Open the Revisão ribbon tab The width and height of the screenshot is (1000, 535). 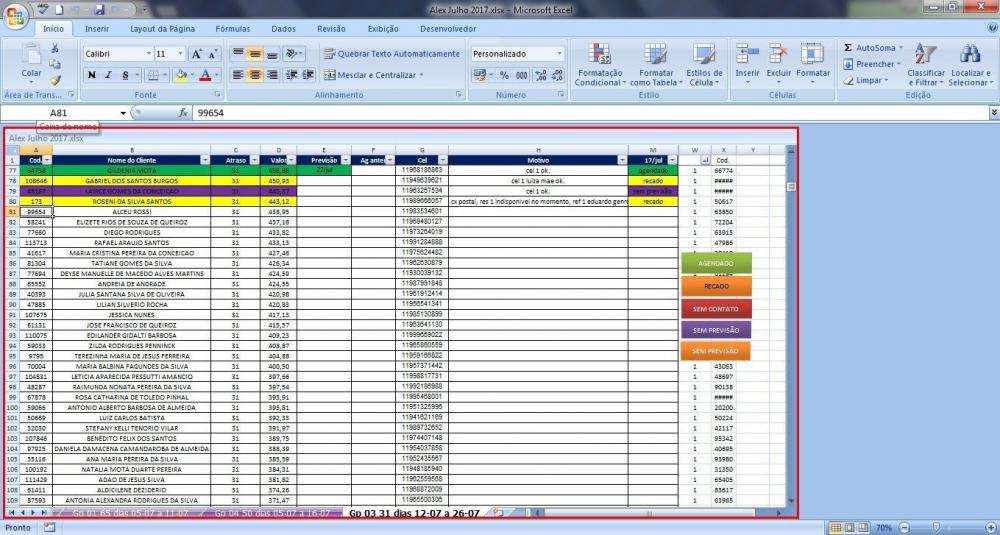click(331, 29)
